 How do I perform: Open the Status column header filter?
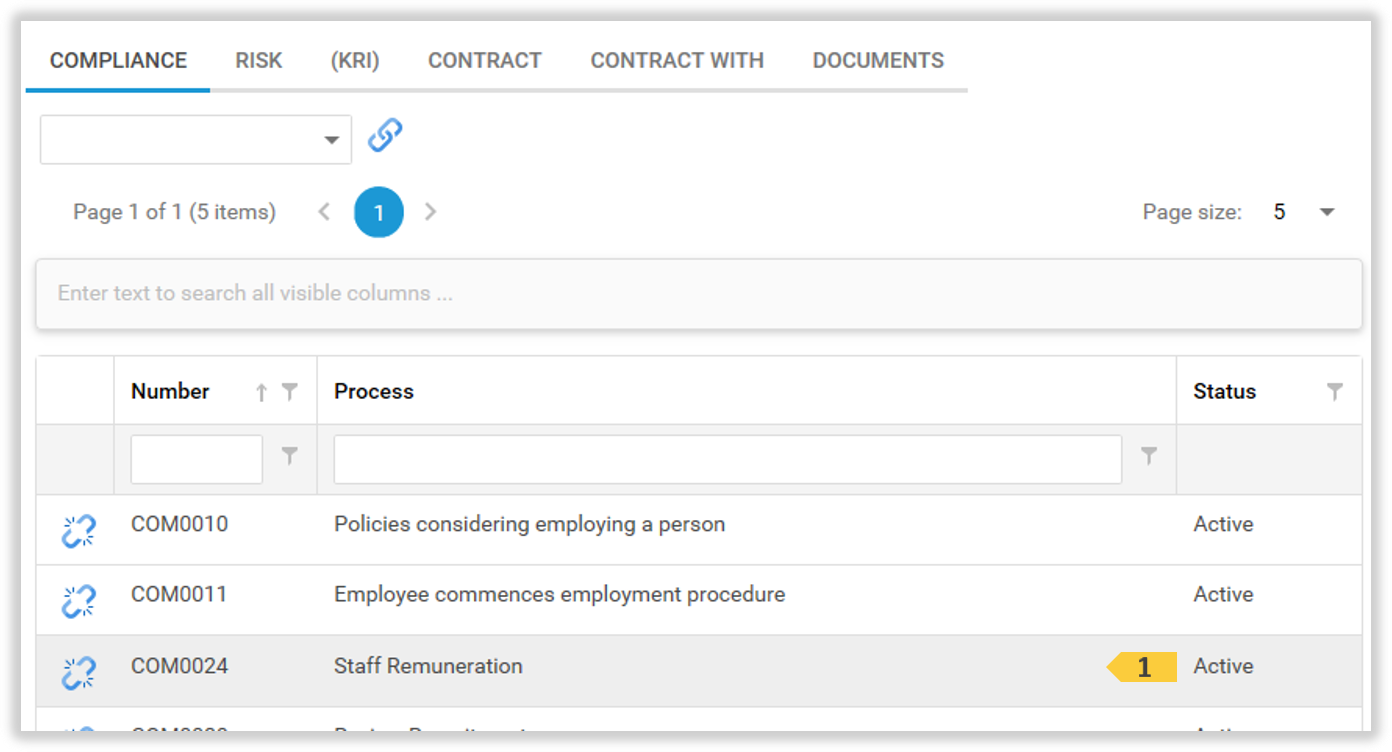1335,392
